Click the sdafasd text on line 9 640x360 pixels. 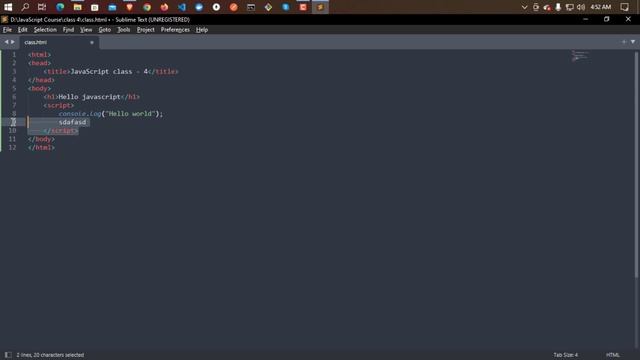(x=72, y=122)
